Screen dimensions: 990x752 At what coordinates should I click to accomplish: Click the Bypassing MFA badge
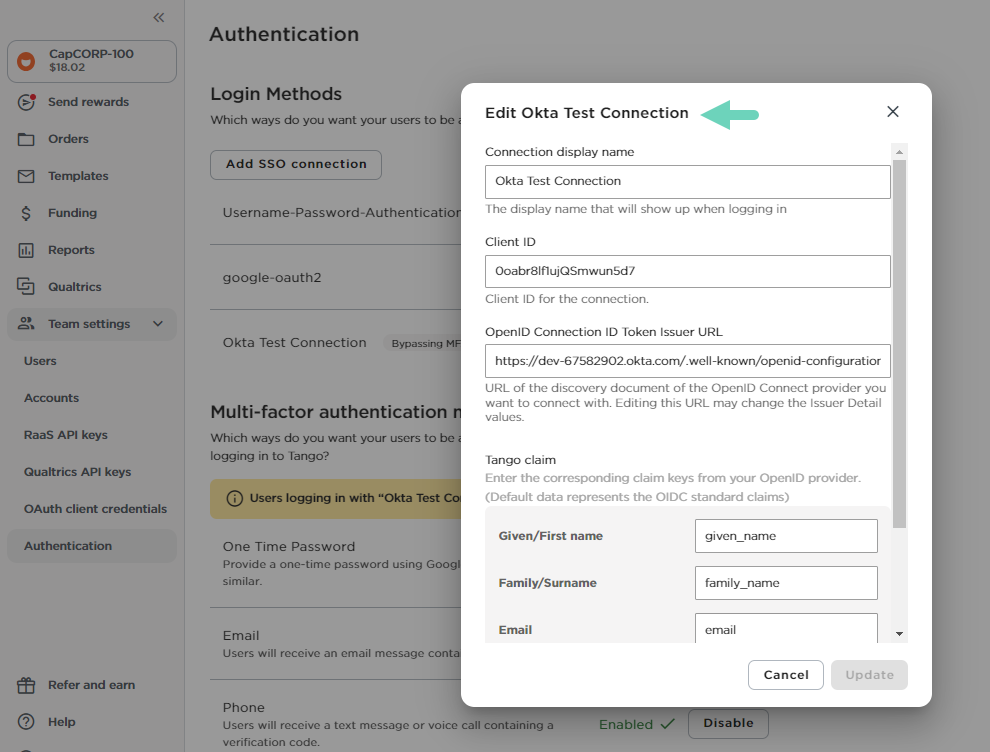[x=423, y=343]
